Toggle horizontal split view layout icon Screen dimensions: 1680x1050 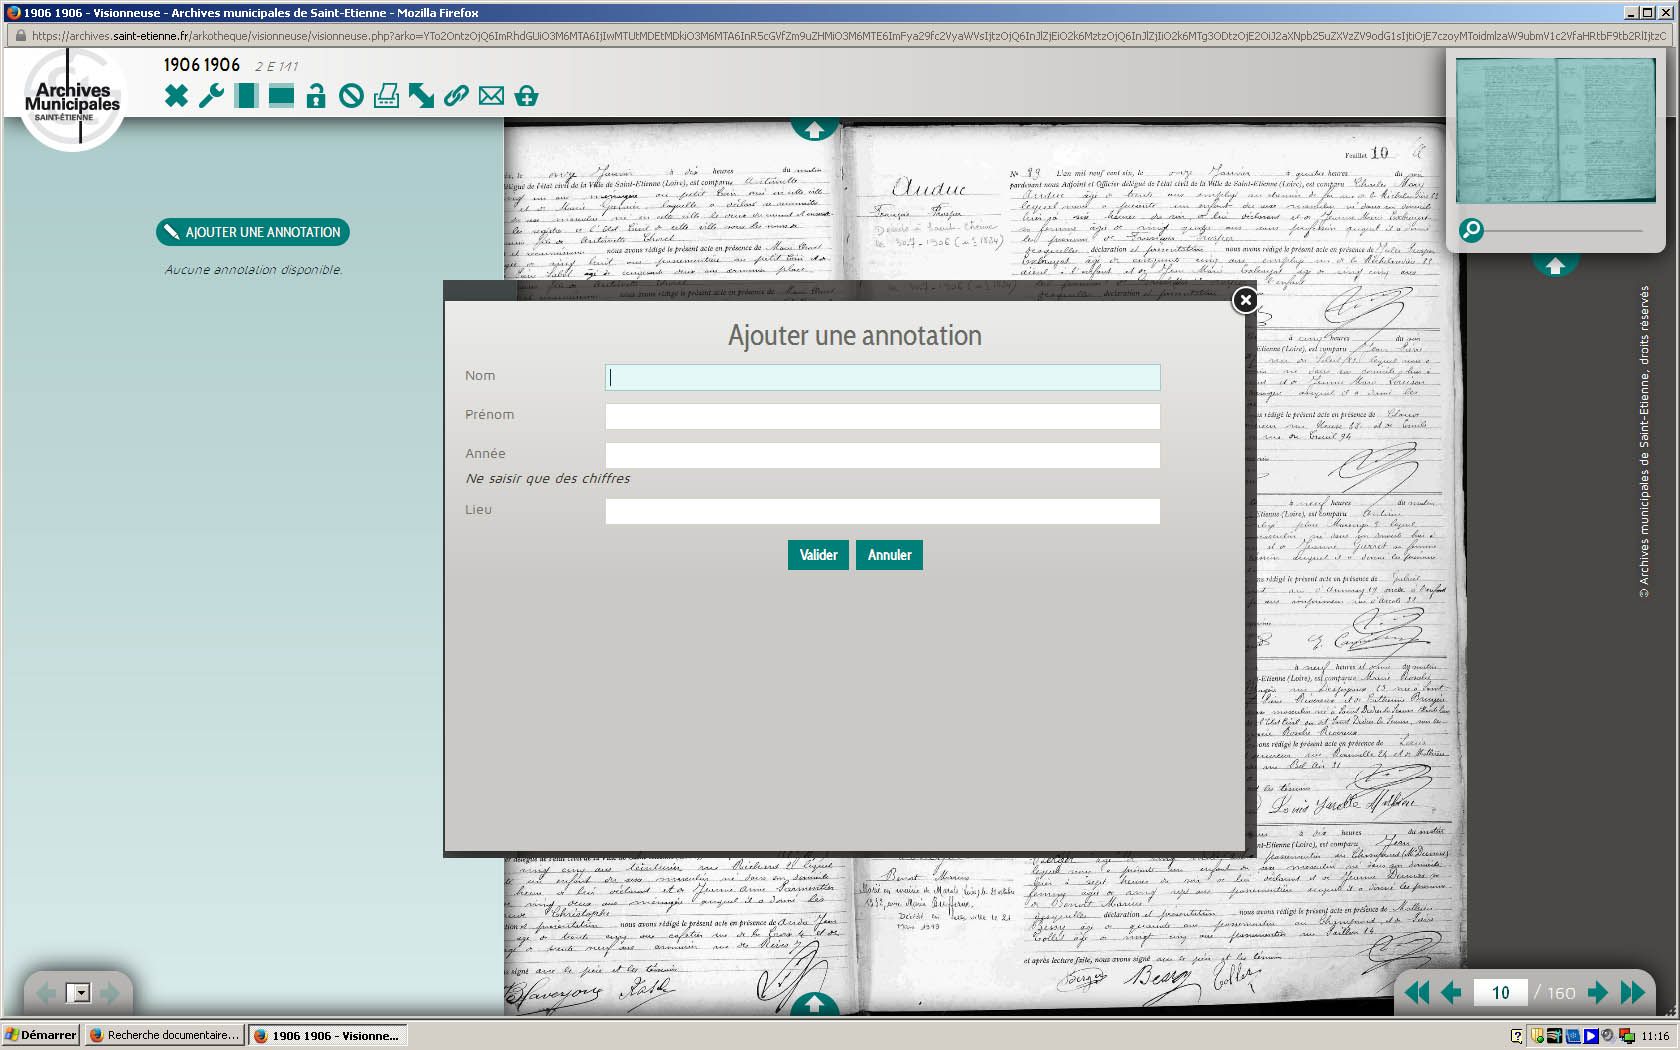[281, 96]
